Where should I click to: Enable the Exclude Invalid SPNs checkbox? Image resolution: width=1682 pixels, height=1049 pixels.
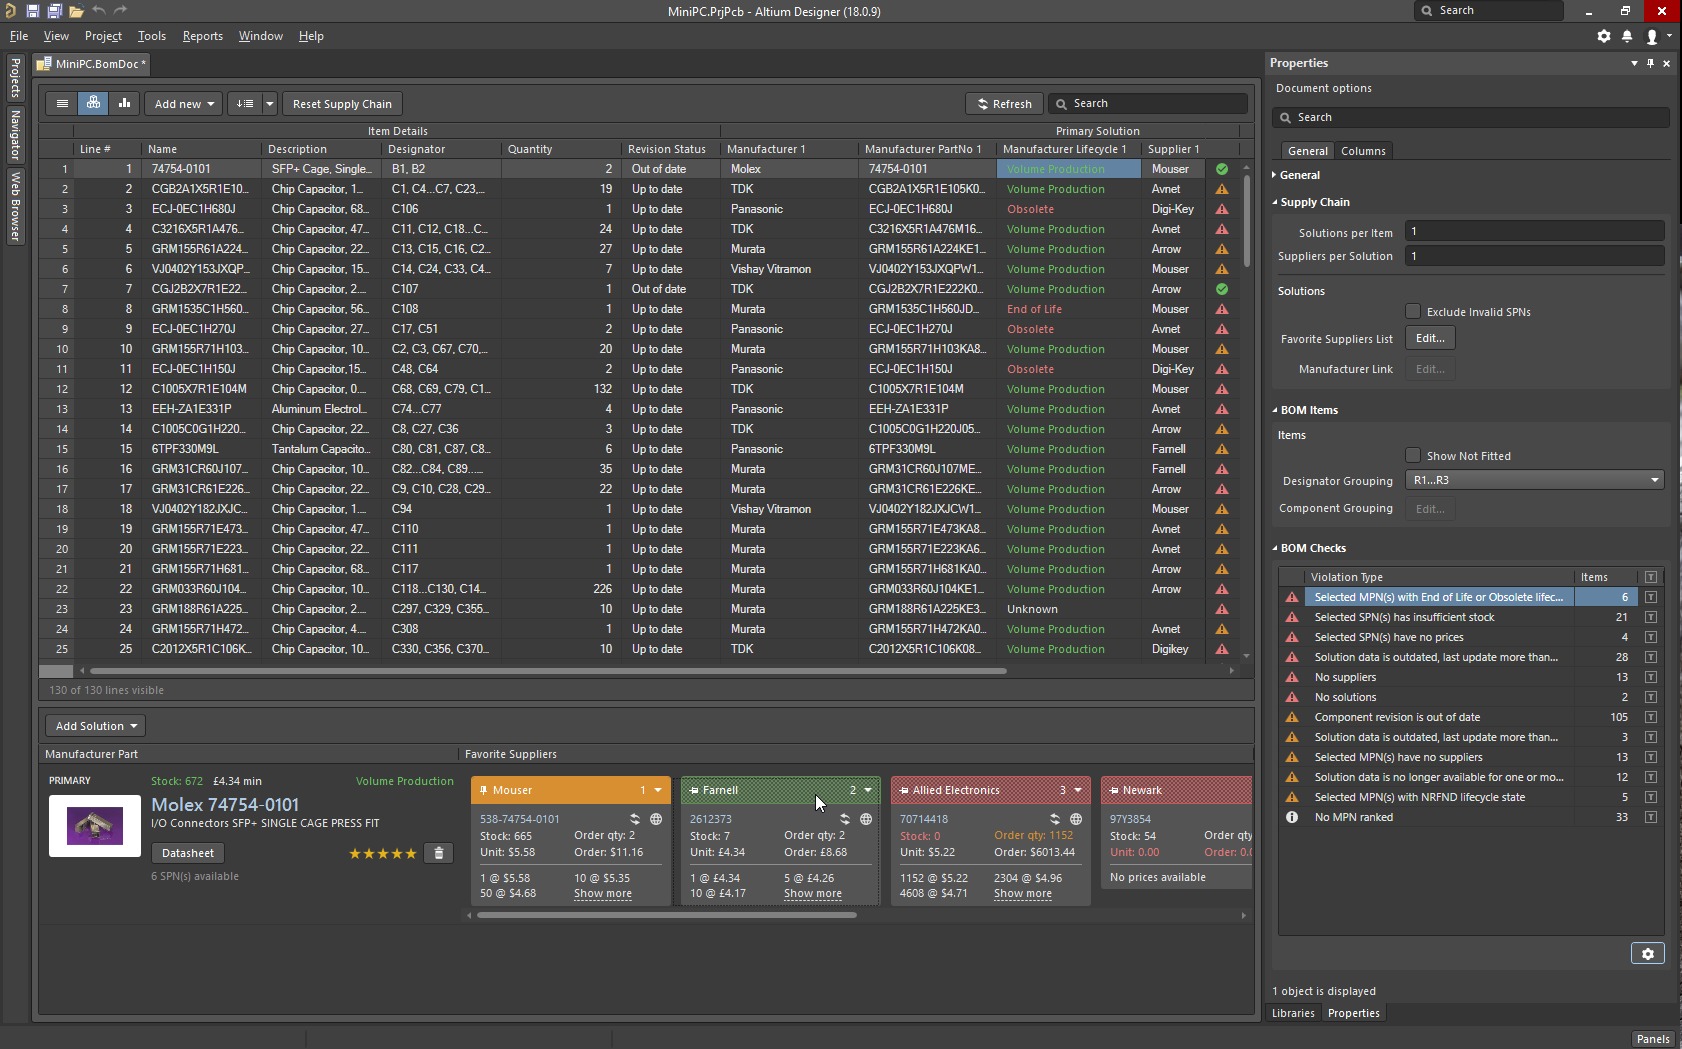(1413, 312)
